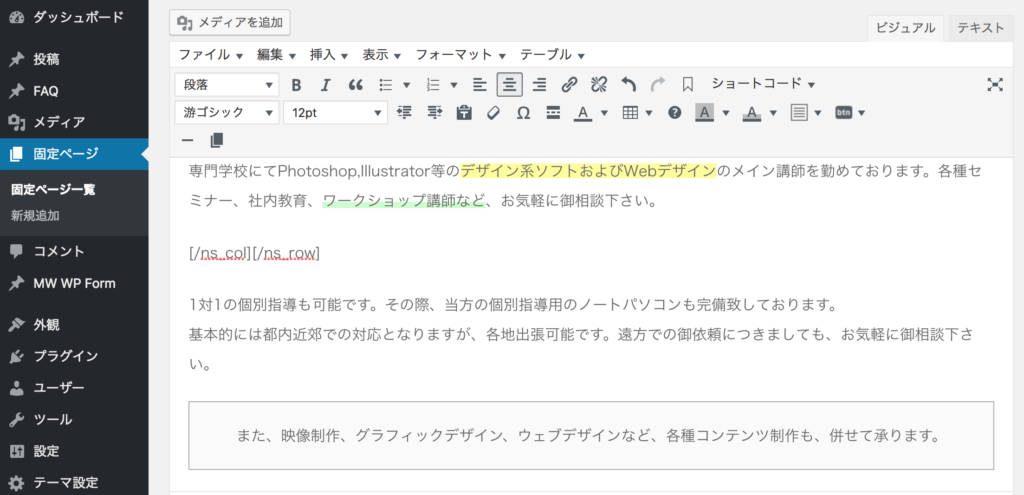
Task: Switch to the テキスト editor tab
Action: pyautogui.click(x=980, y=28)
